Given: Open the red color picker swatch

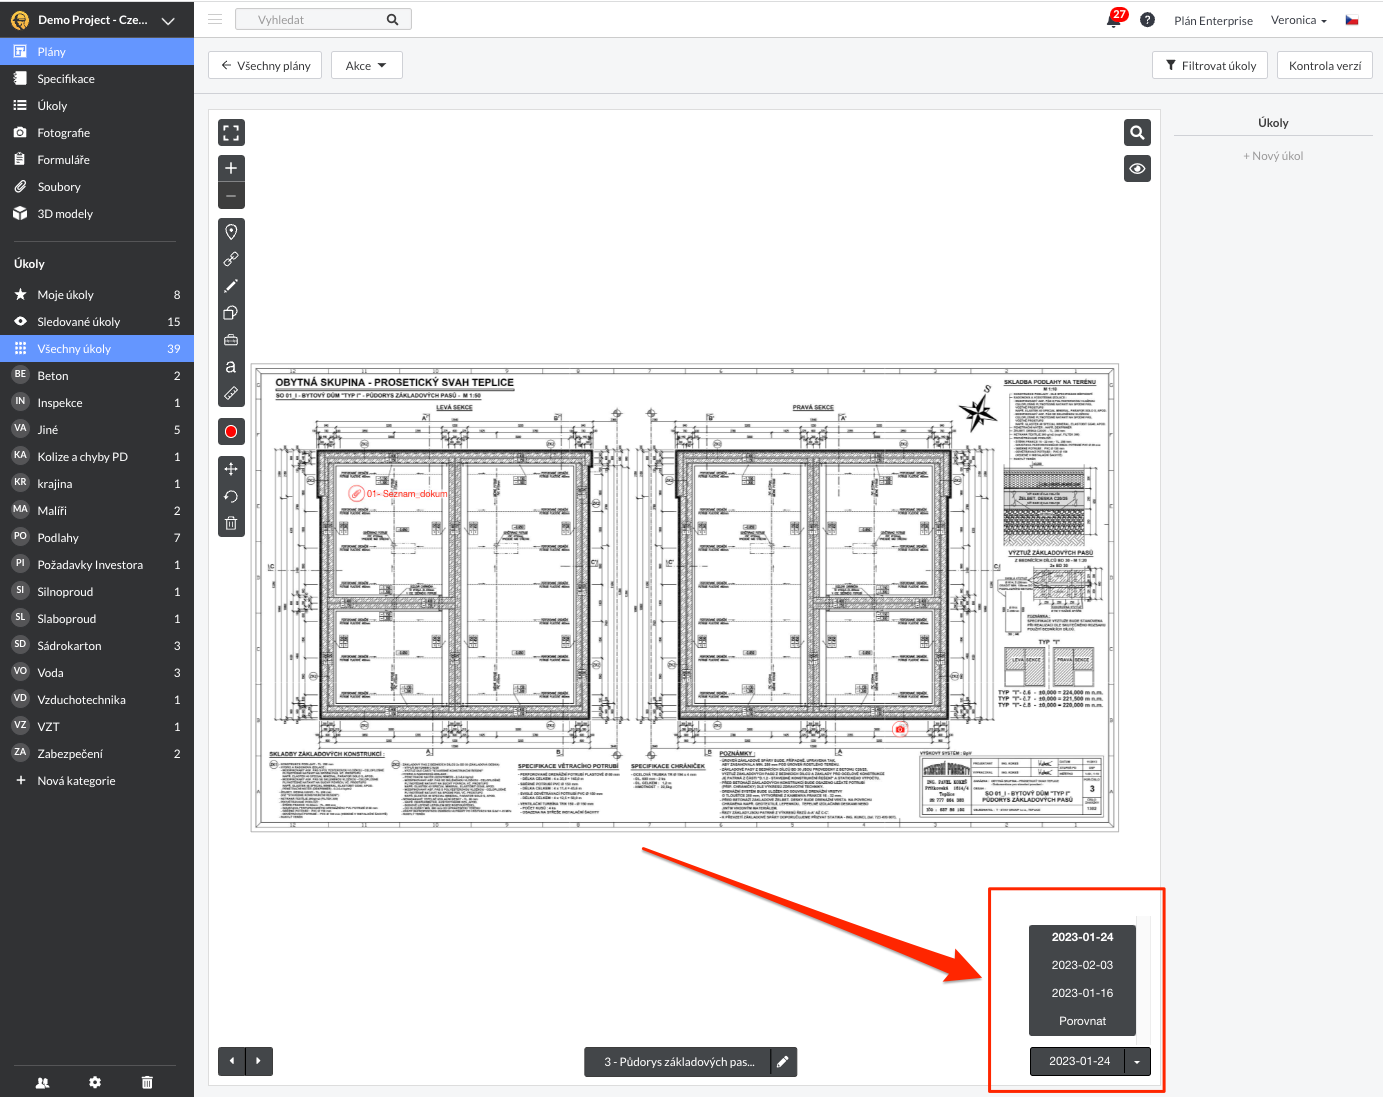Looking at the screenshot, I should click(x=231, y=432).
